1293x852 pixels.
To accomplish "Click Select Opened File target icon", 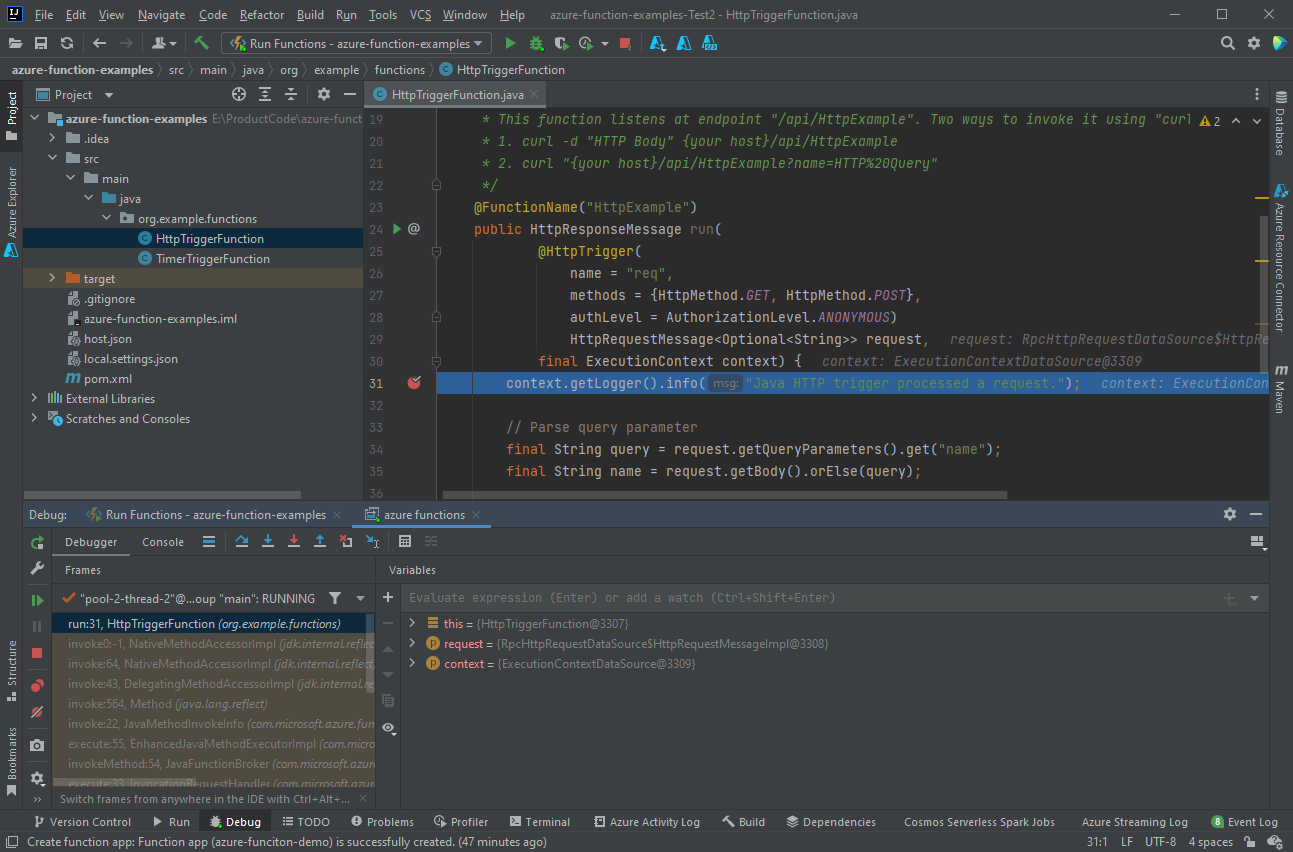I will (x=239, y=94).
